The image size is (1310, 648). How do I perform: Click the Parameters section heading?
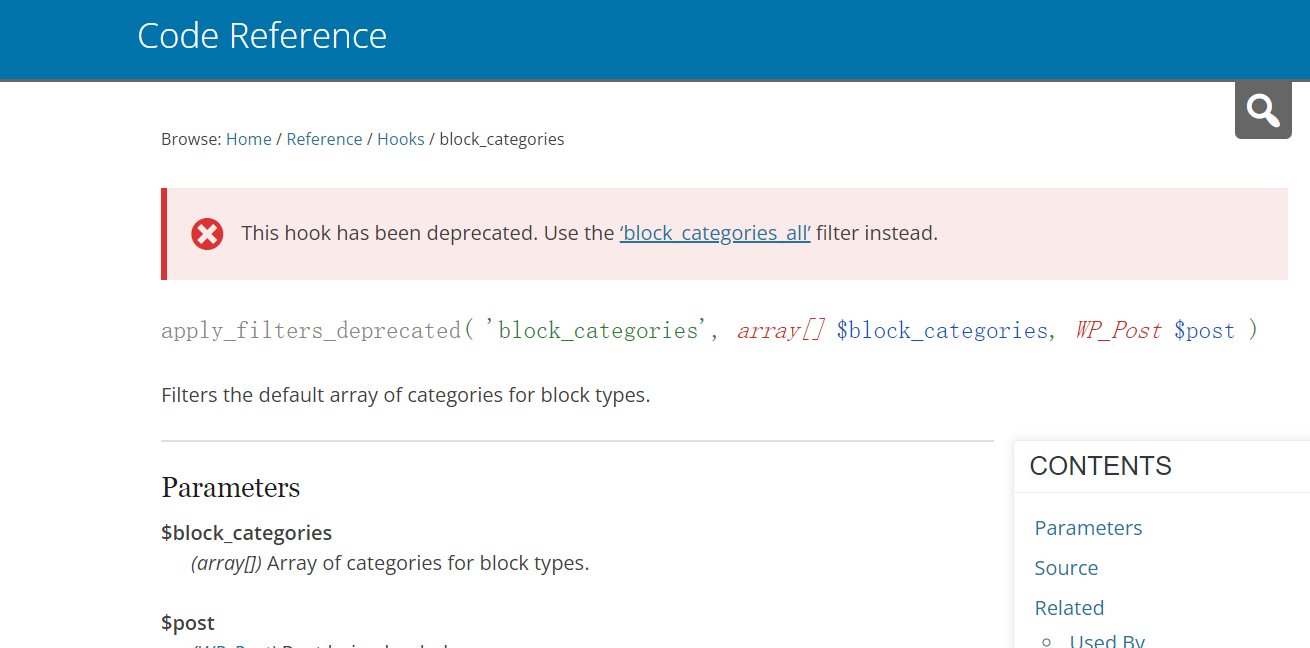click(x=230, y=488)
